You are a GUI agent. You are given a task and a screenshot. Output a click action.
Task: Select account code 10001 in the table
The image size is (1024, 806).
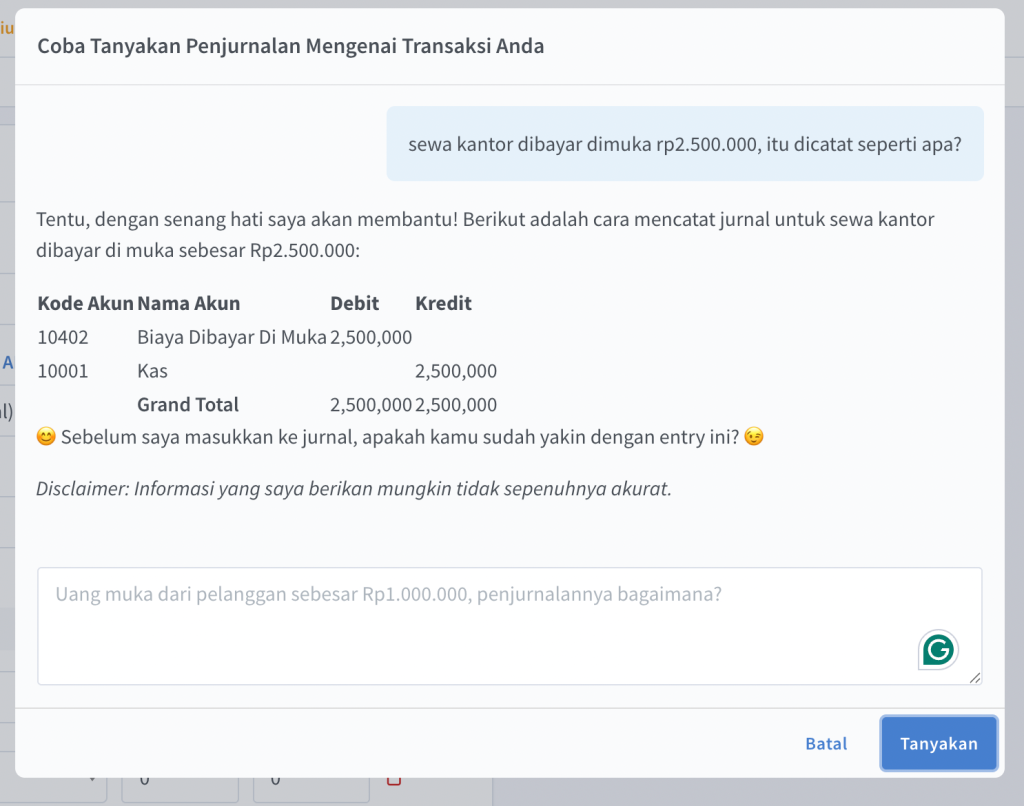coord(63,371)
